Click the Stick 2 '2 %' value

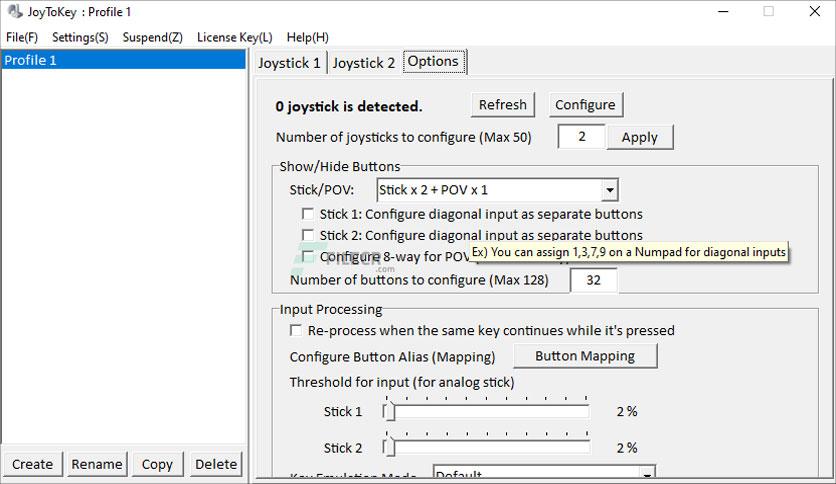coord(627,448)
